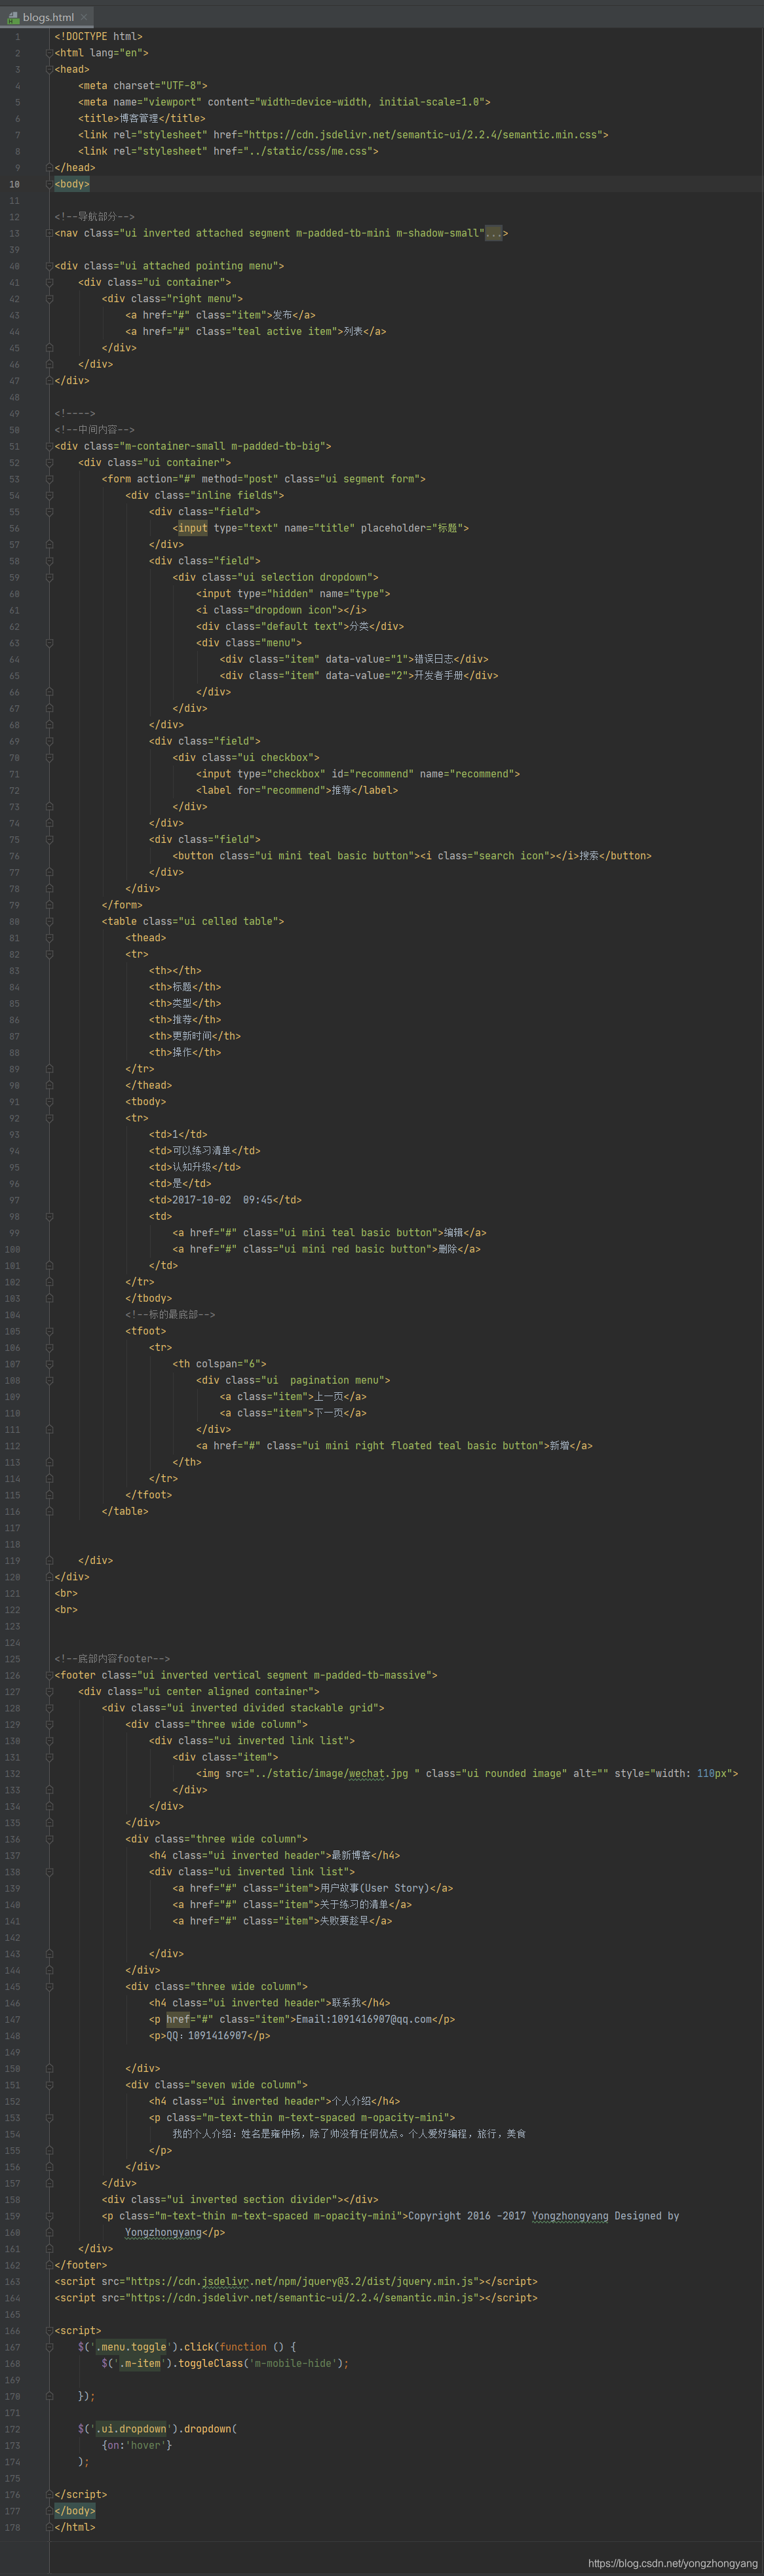Collapse the head section fold on line 3
The image size is (764, 2576).
(x=48, y=69)
